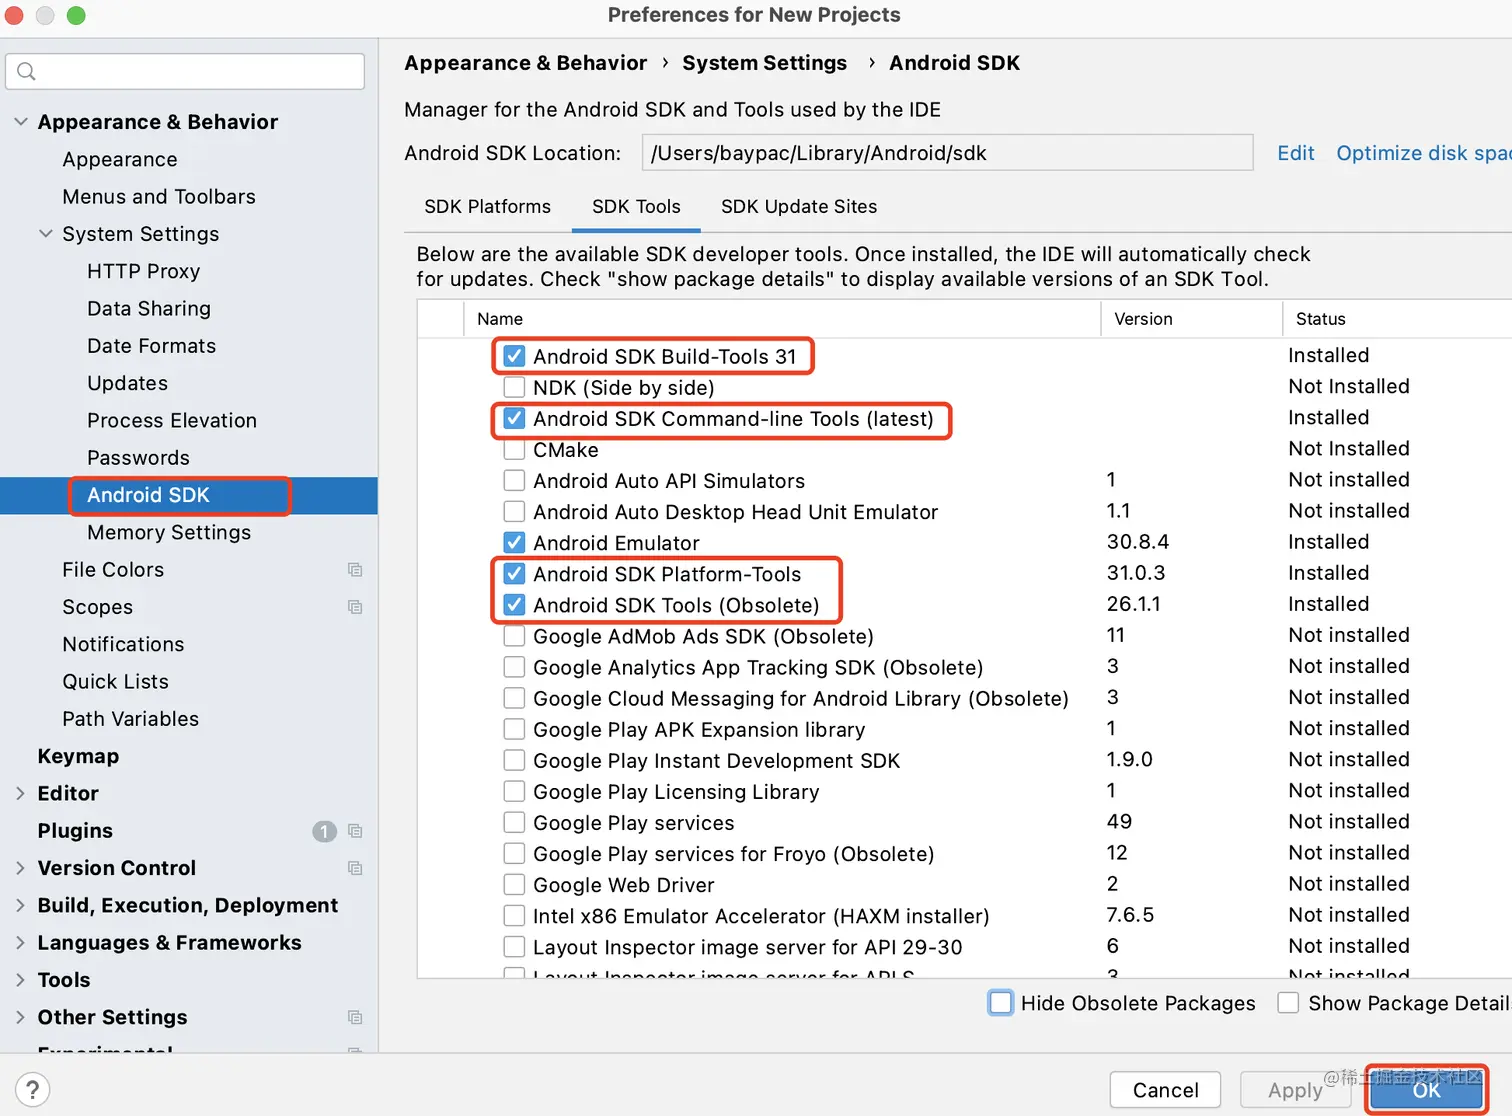Uncheck Android Emulator checkbox

514,542
